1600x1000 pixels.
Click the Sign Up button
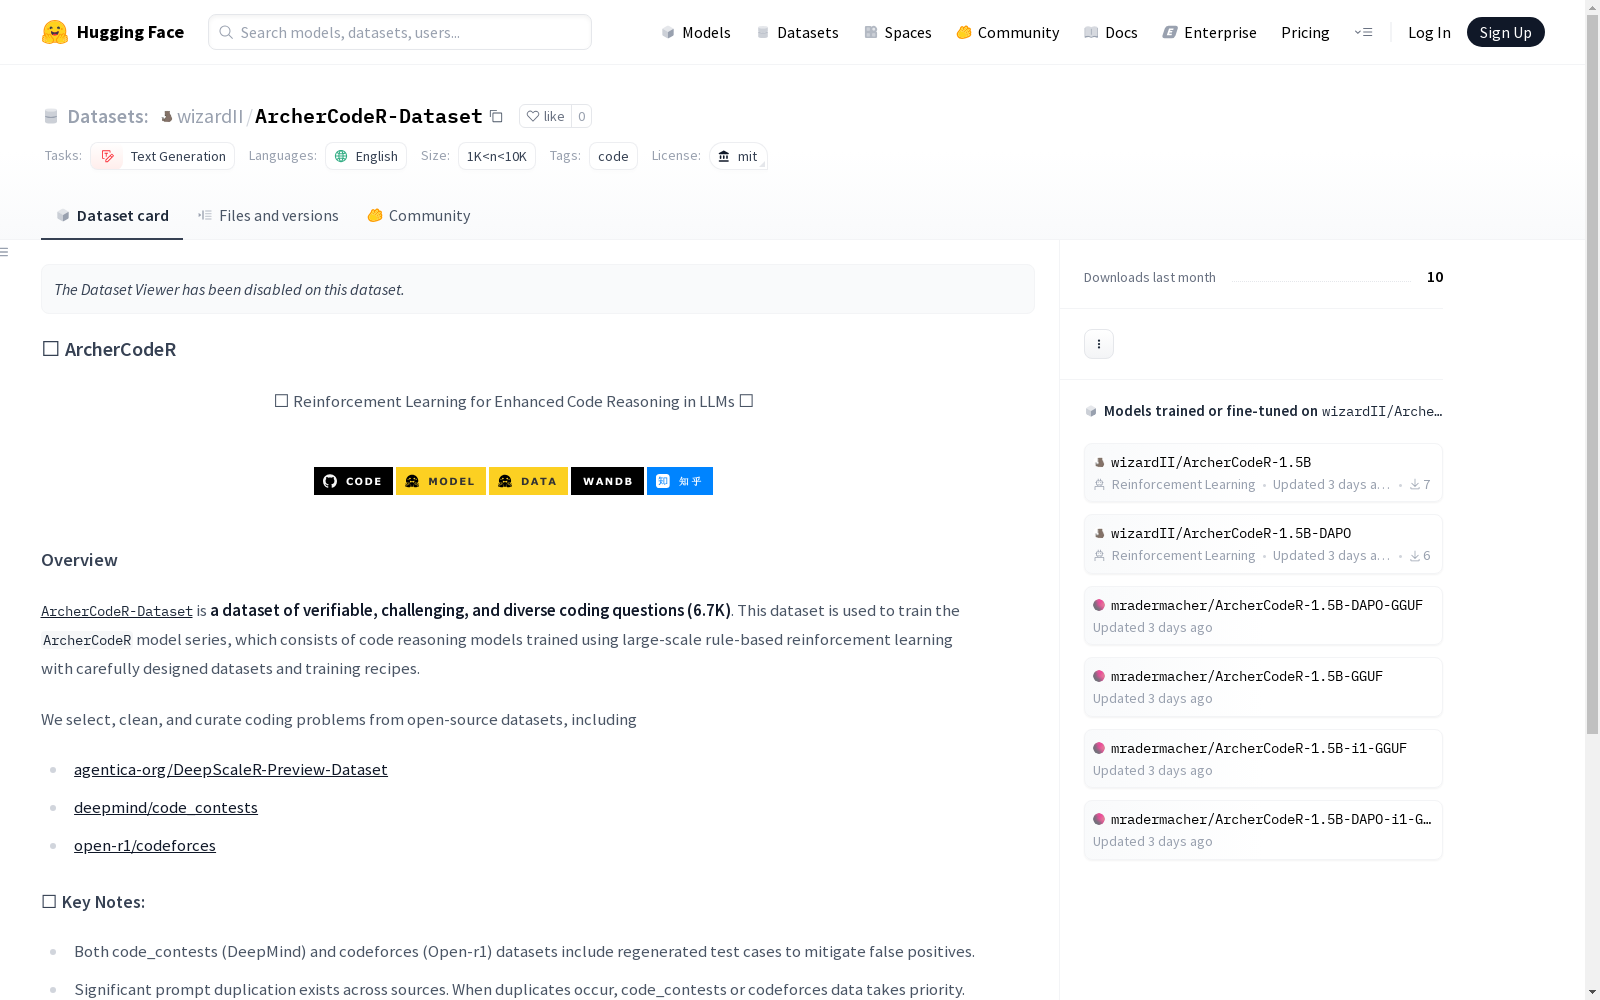point(1506,32)
